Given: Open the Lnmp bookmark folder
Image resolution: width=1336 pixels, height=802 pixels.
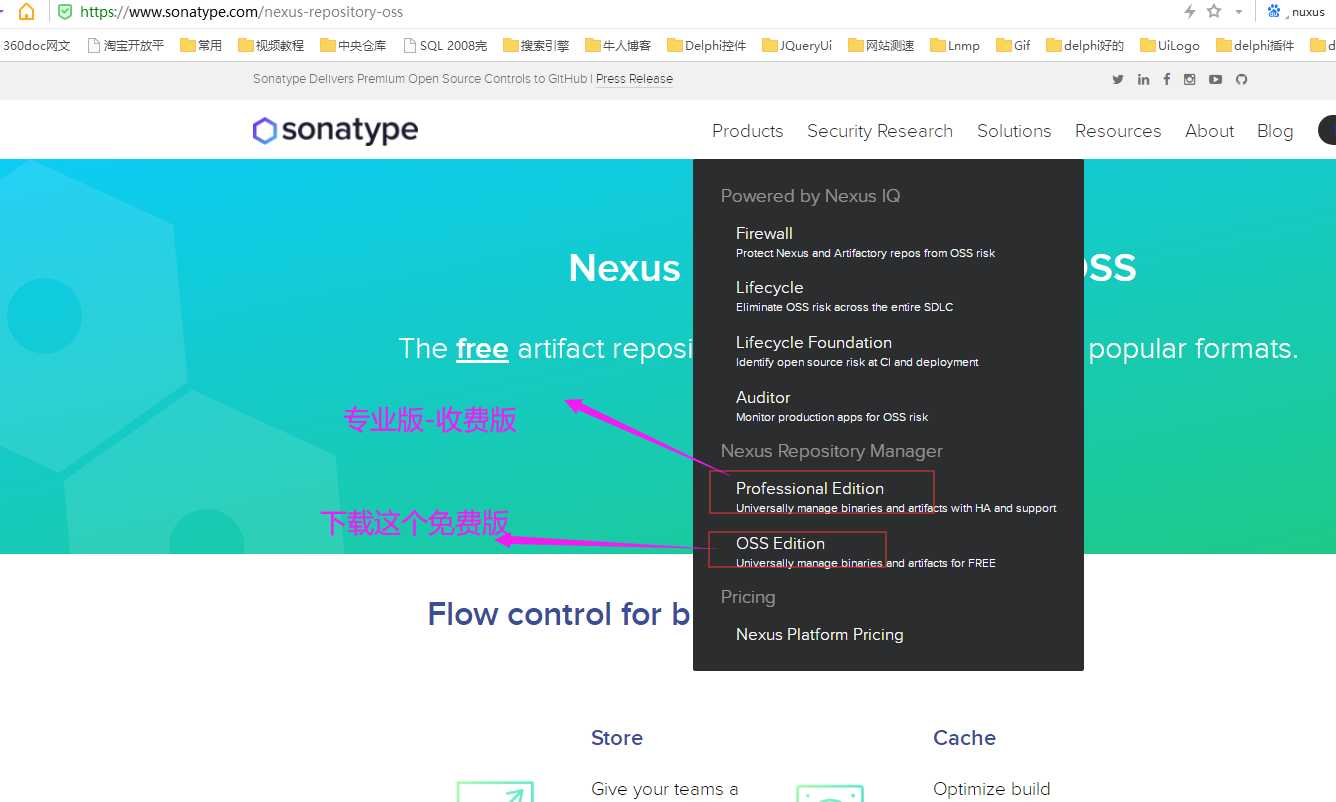Looking at the screenshot, I should [x=955, y=45].
